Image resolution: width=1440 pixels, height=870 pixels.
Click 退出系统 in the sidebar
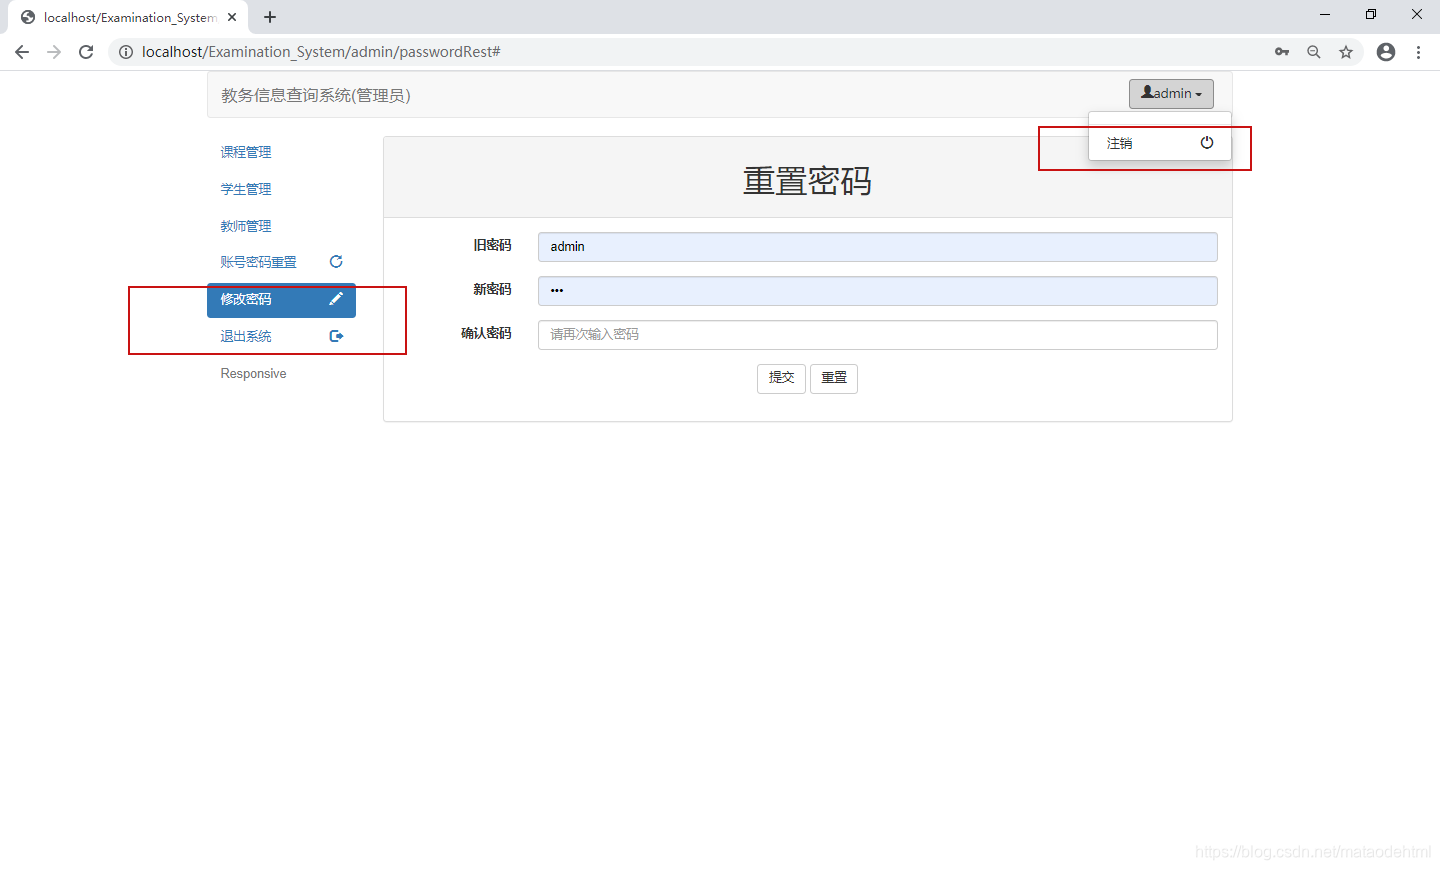[246, 336]
